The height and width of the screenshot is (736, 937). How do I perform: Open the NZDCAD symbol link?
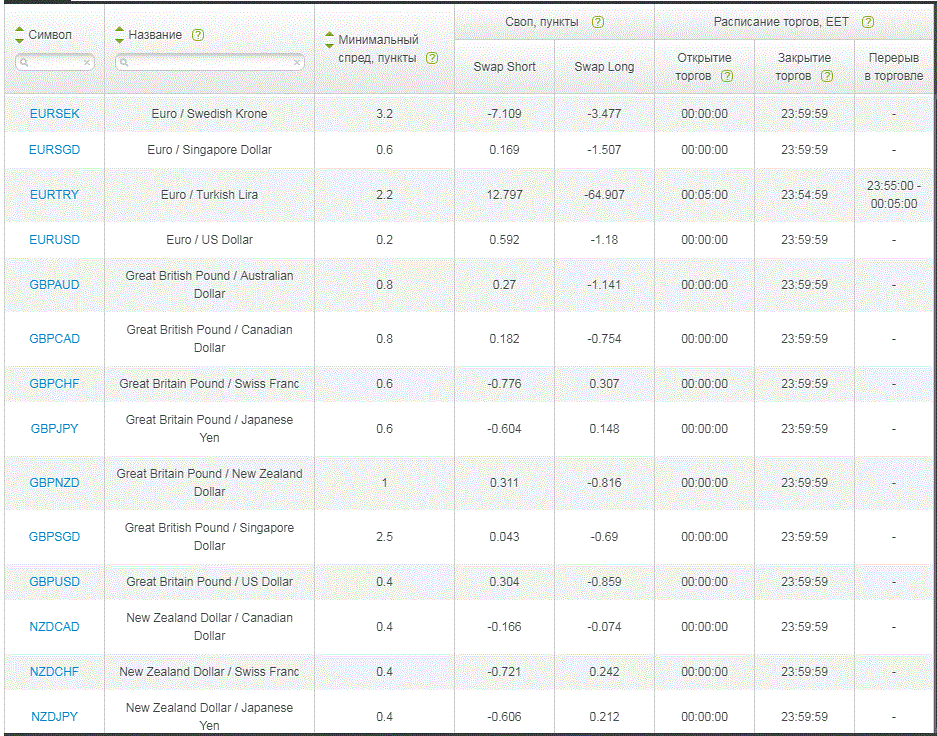coord(55,627)
